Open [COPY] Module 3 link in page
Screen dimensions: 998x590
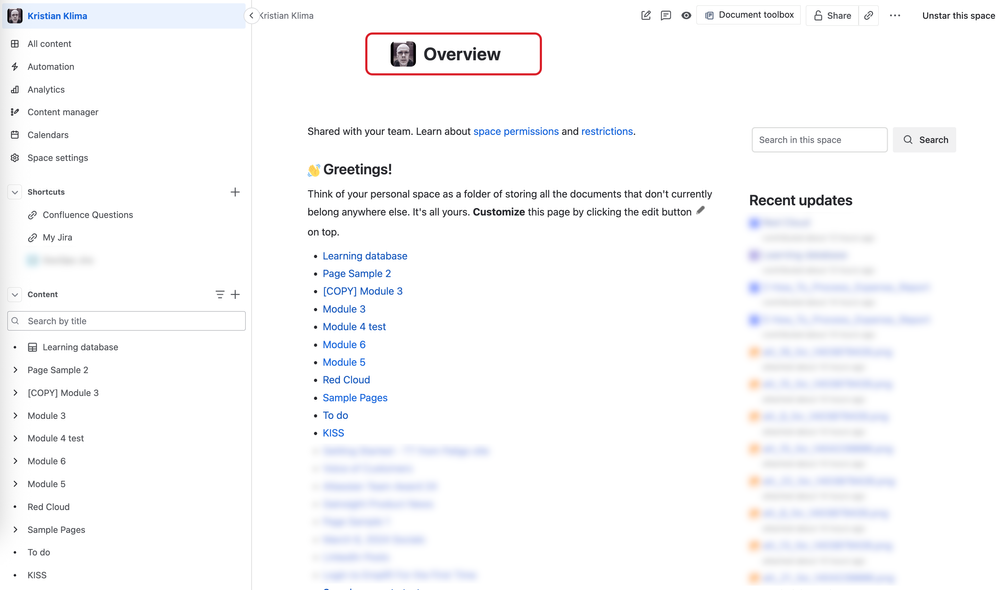(x=362, y=291)
